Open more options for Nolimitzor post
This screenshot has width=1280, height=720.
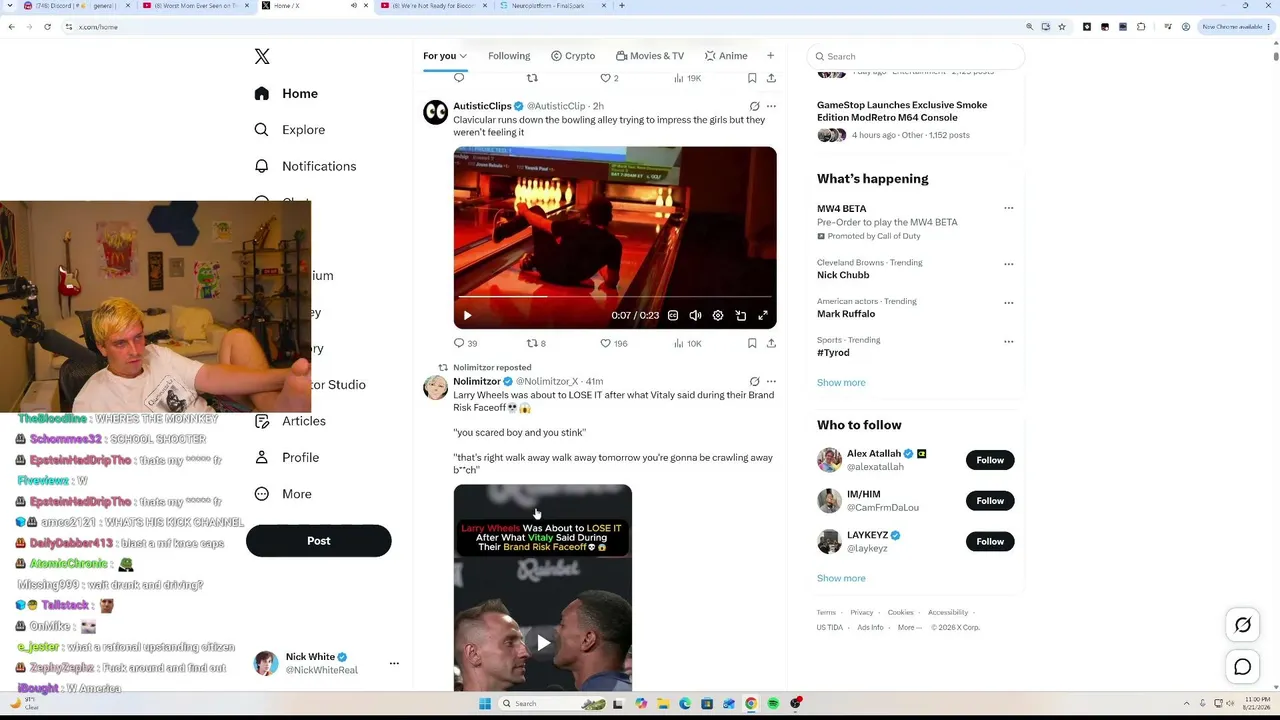(771, 381)
